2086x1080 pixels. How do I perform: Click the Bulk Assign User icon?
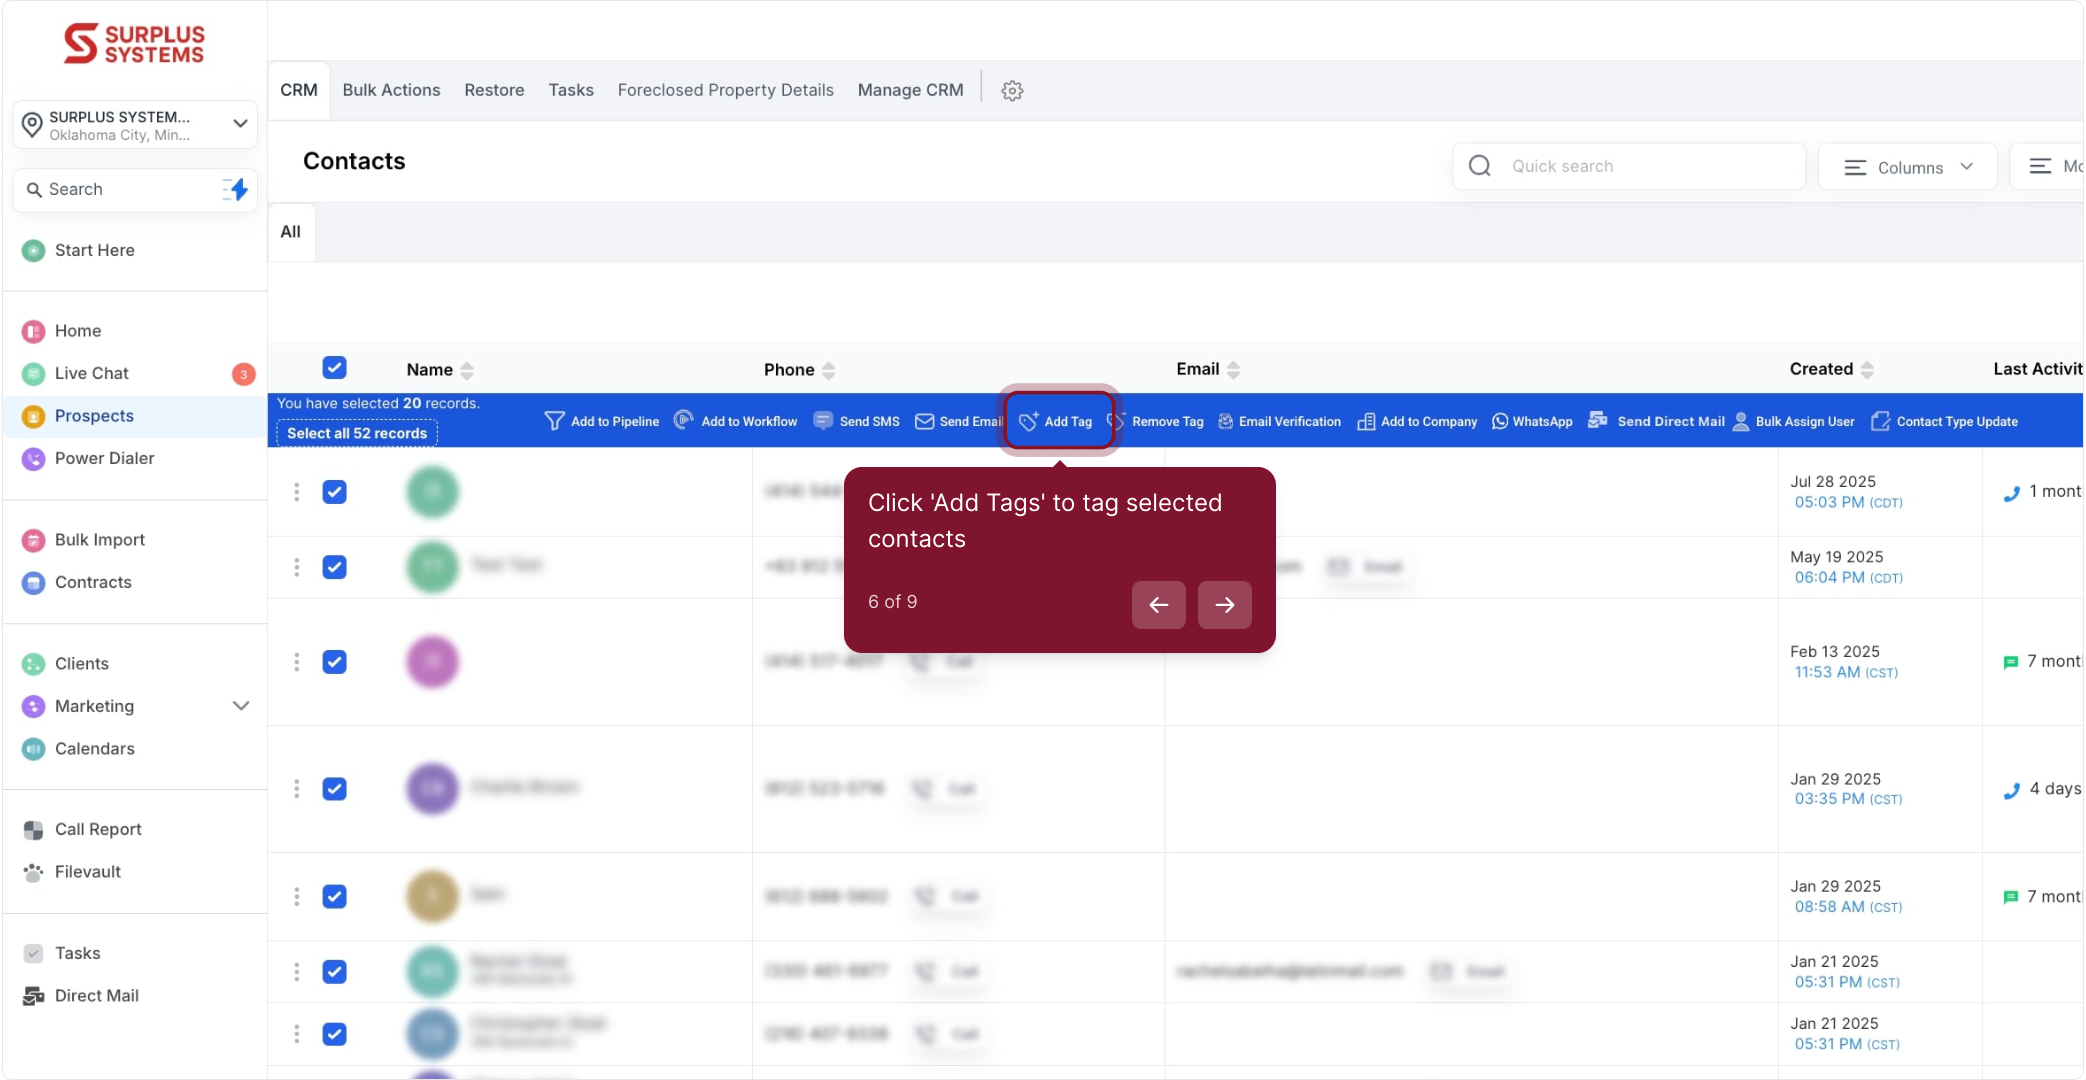point(1741,421)
